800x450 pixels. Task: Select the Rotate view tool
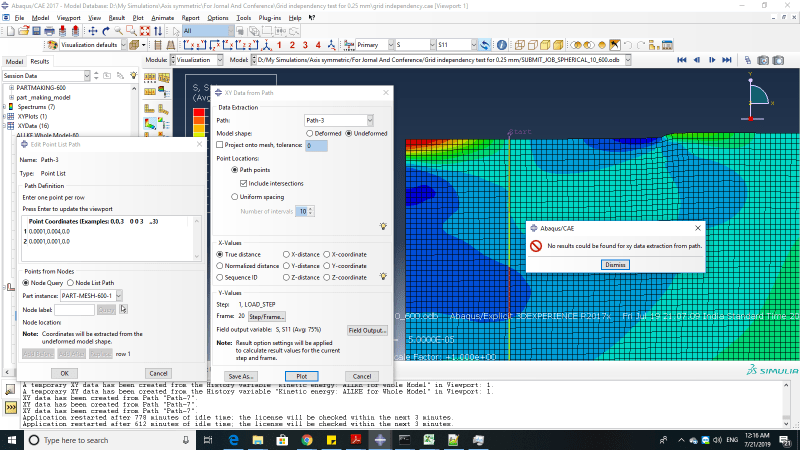(x=106, y=31)
